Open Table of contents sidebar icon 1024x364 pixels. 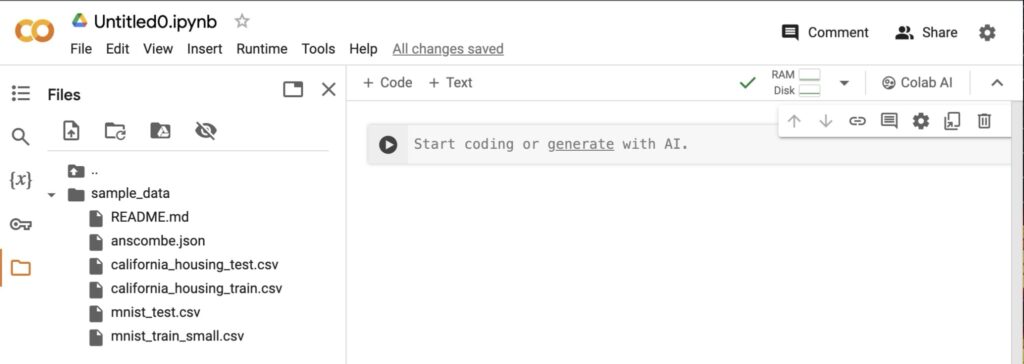[x=21, y=93]
